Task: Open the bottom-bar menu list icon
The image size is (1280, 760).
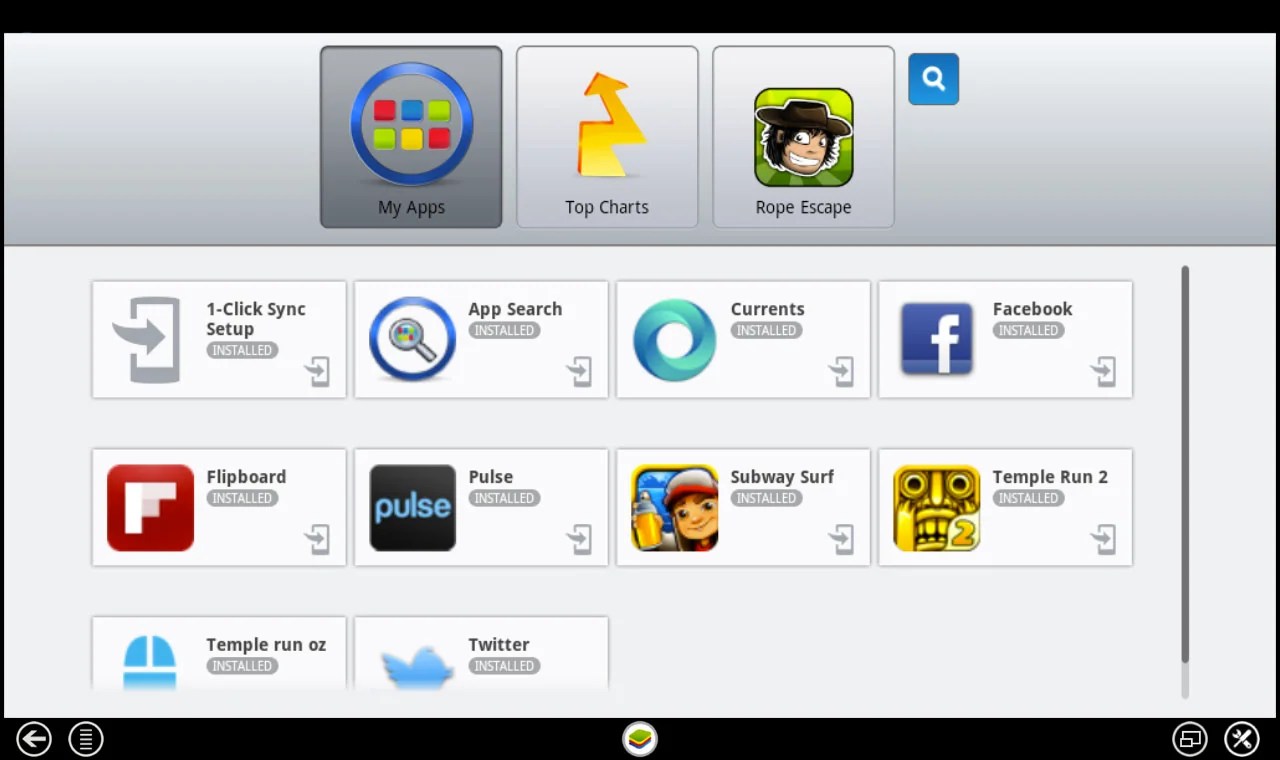Action: point(86,739)
